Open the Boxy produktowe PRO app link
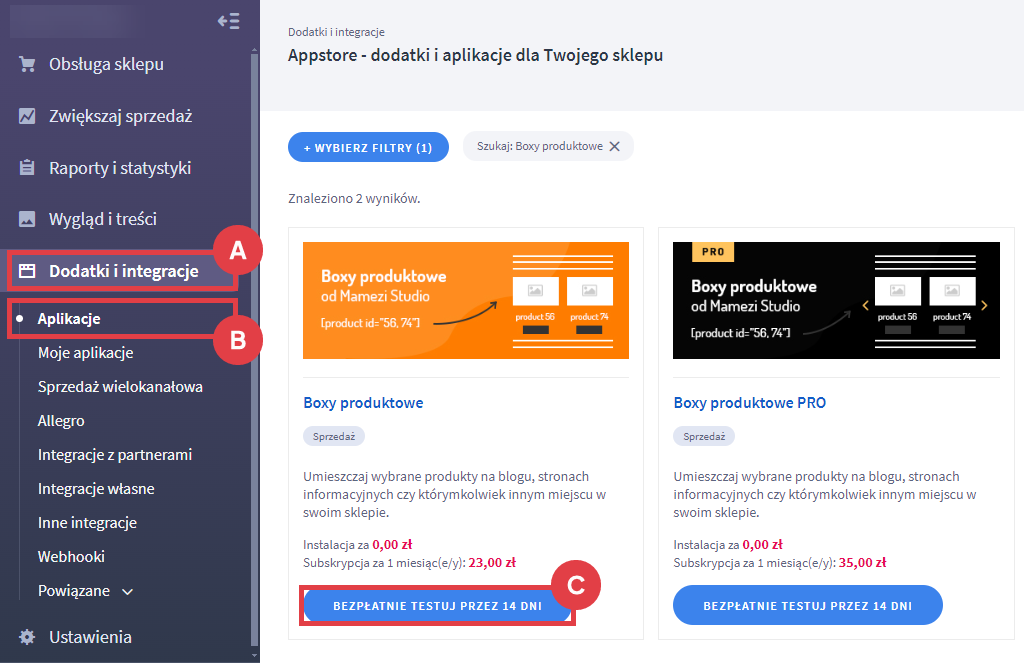 (x=748, y=402)
